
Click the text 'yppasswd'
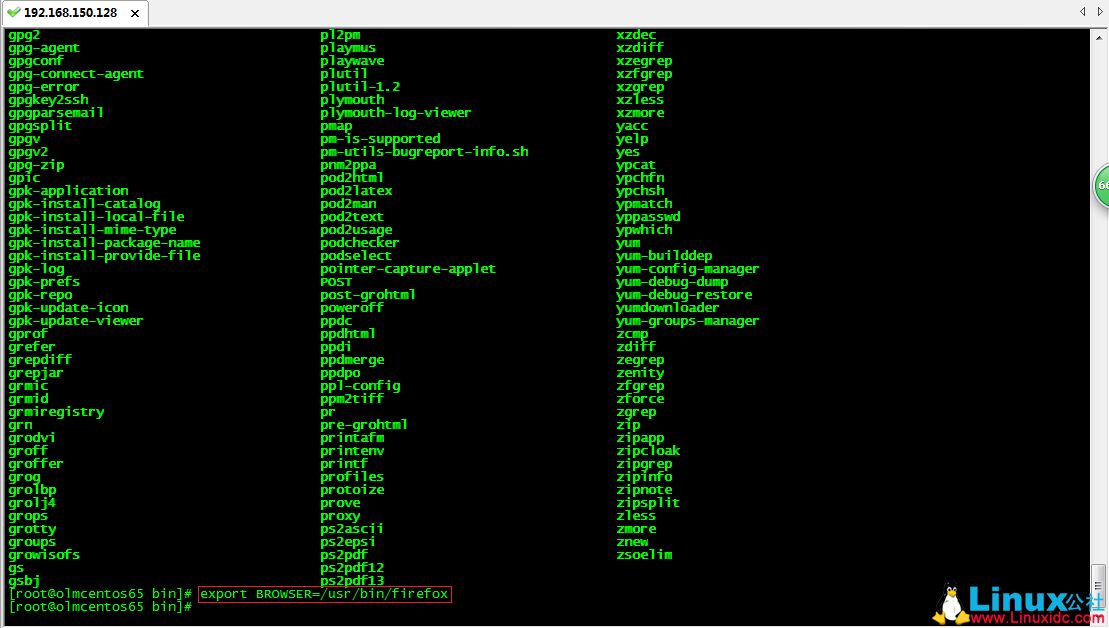[x=648, y=216]
